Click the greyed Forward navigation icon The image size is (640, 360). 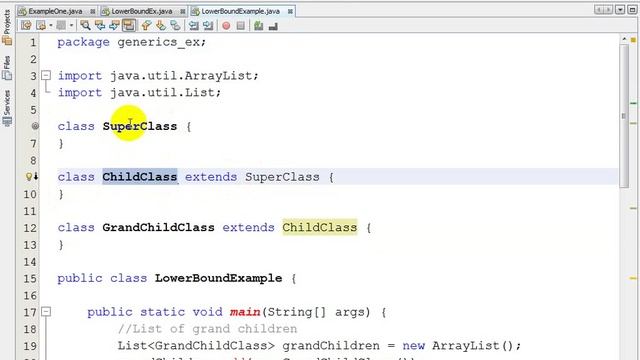pos(61,26)
